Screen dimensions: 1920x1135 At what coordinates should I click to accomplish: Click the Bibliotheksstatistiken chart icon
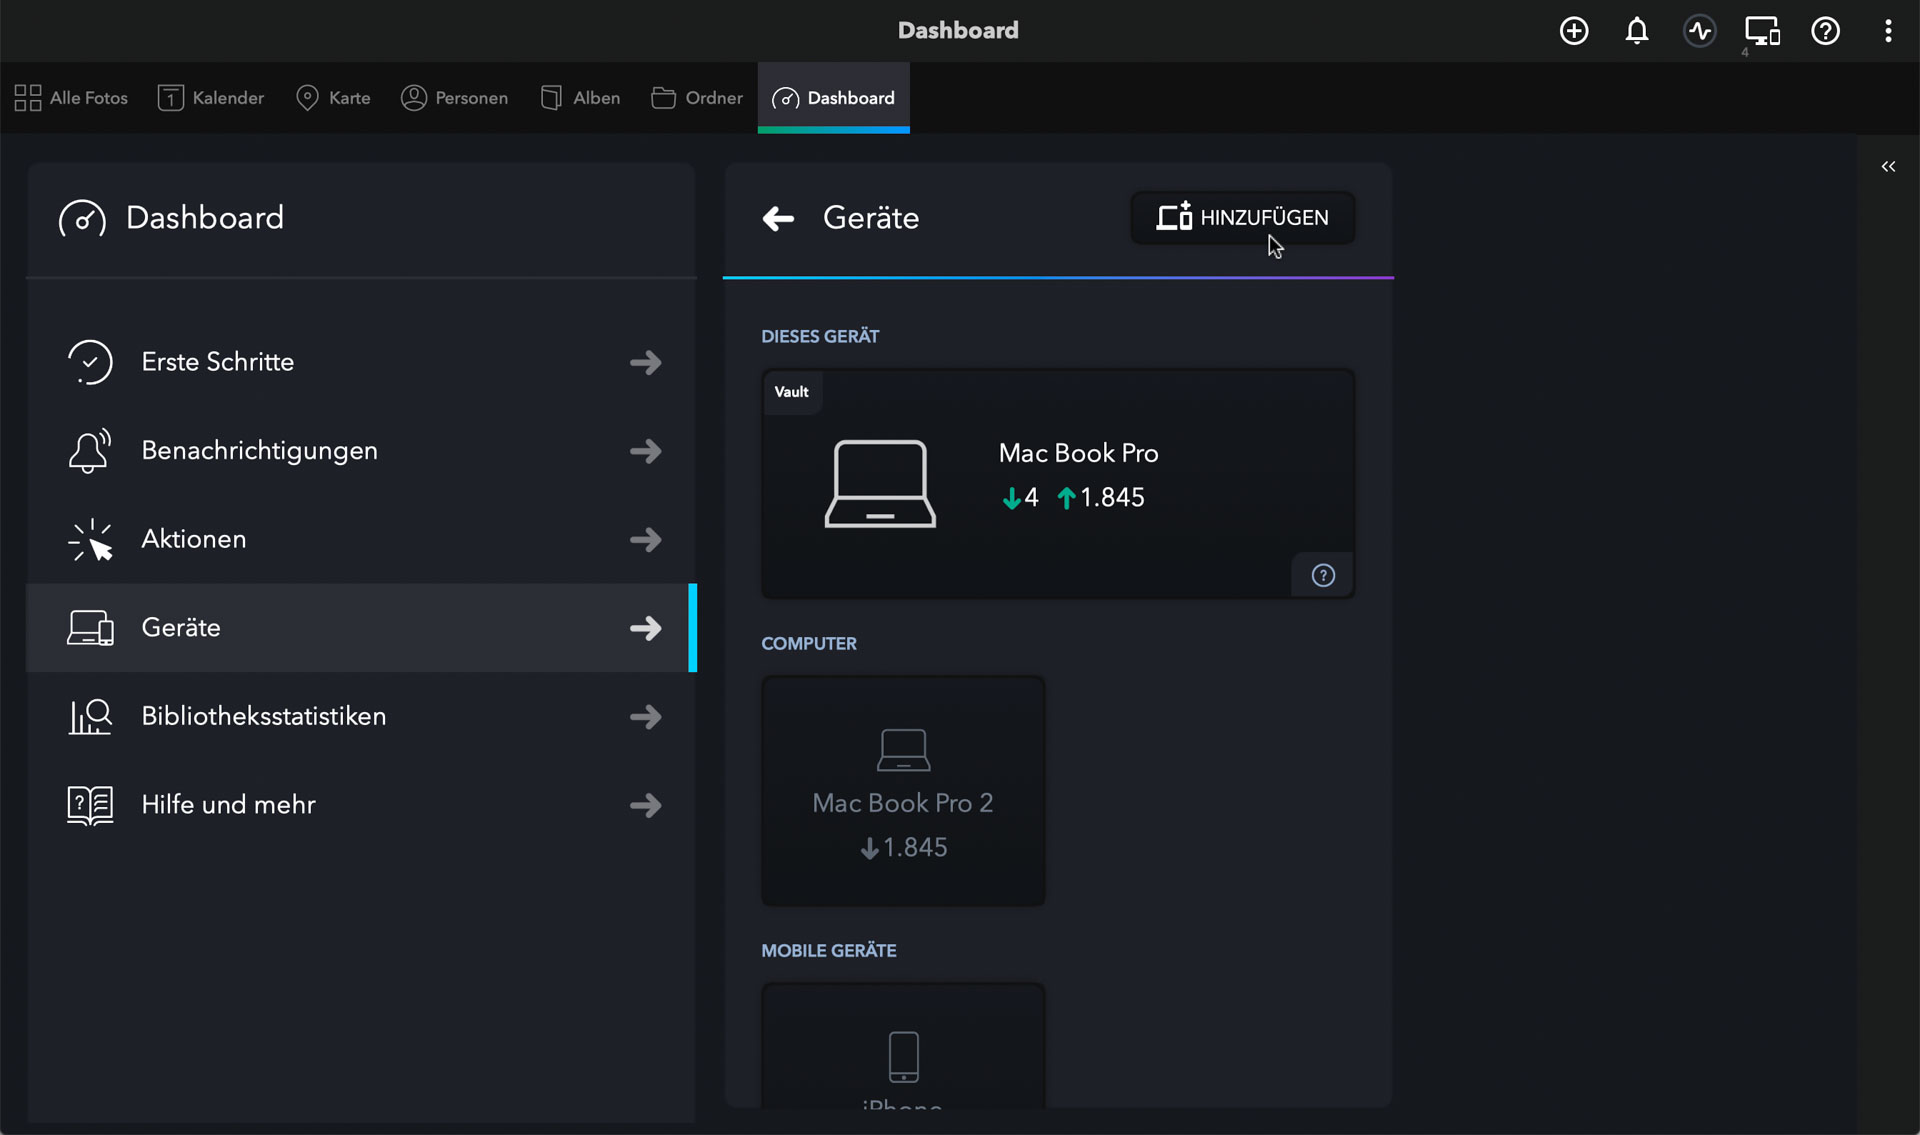pos(90,716)
